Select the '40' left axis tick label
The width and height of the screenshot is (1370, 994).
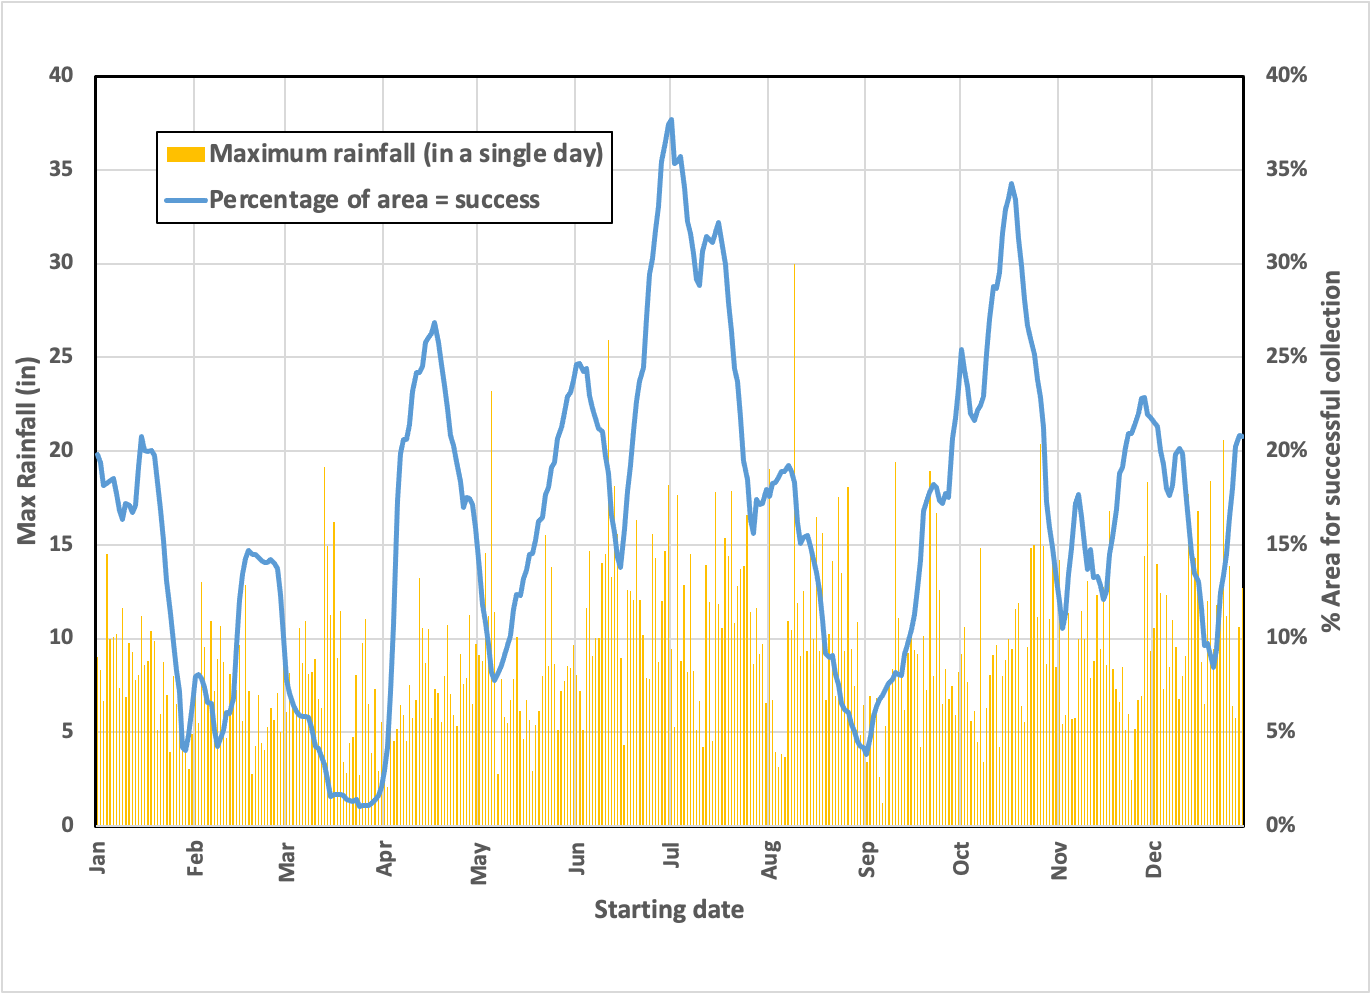[61, 76]
